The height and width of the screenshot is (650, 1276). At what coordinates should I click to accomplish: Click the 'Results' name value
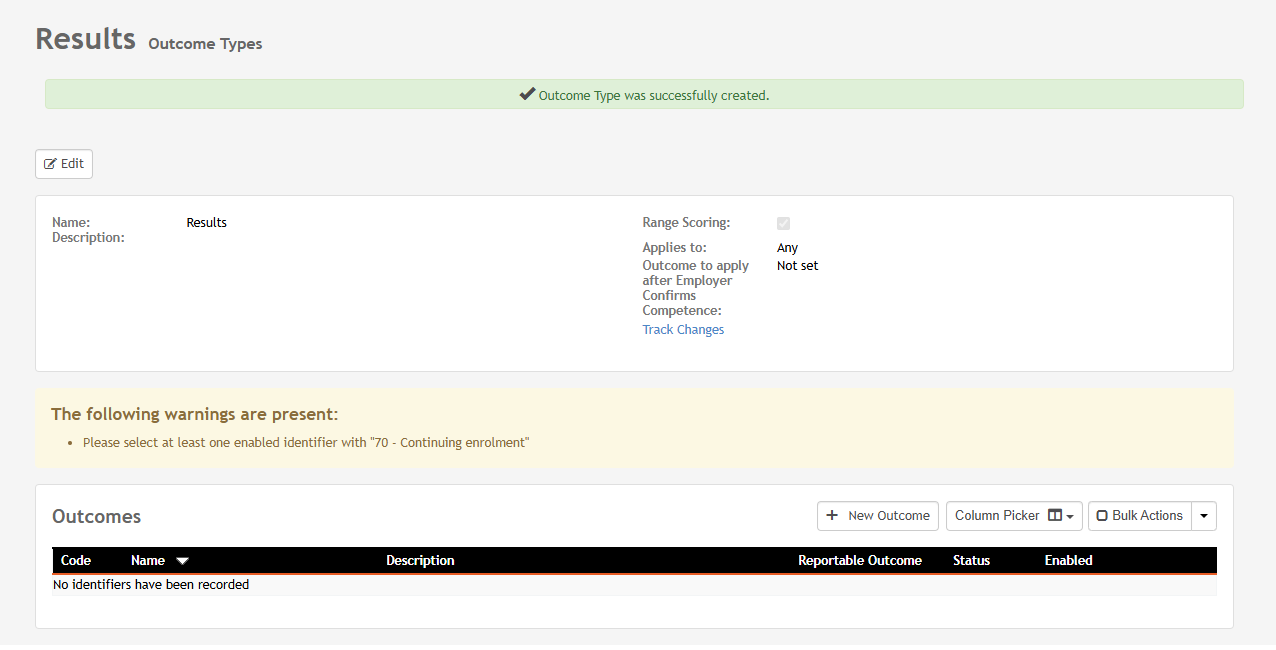pyautogui.click(x=207, y=223)
